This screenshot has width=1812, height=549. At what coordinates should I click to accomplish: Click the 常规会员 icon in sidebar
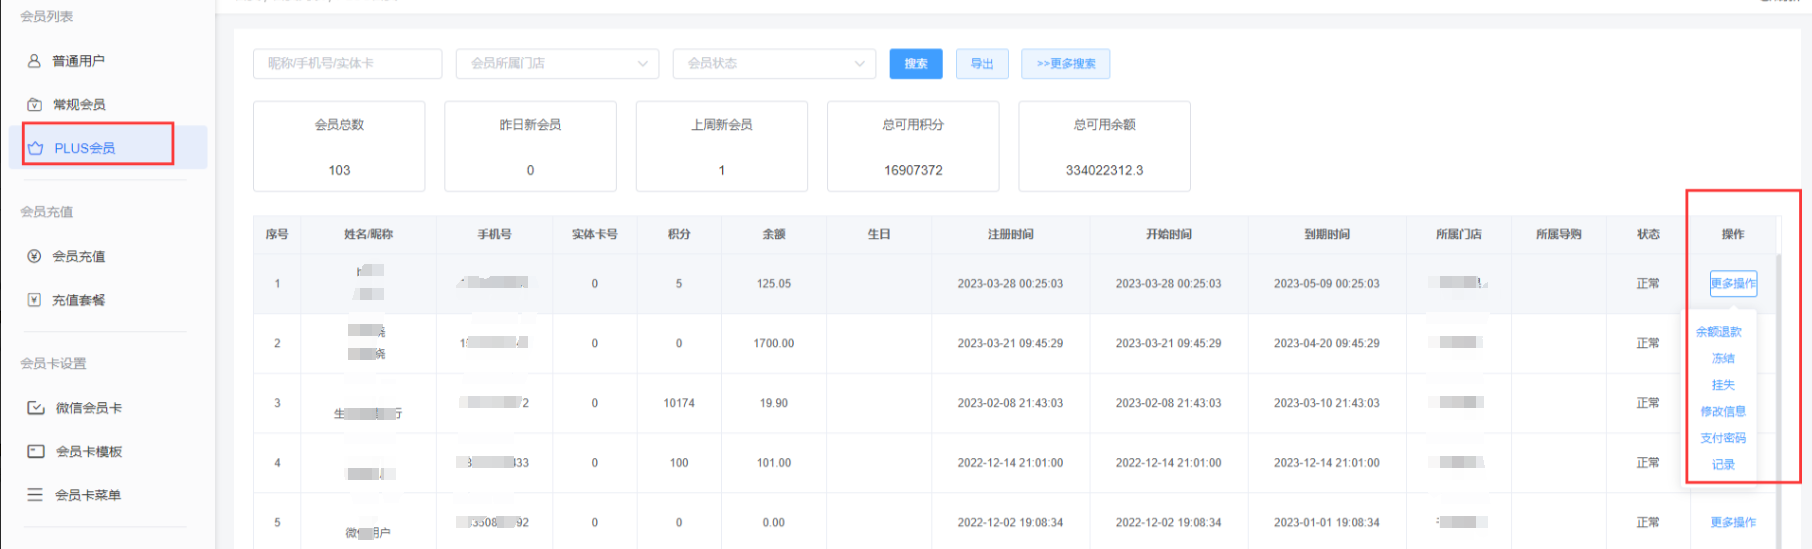click(x=34, y=105)
